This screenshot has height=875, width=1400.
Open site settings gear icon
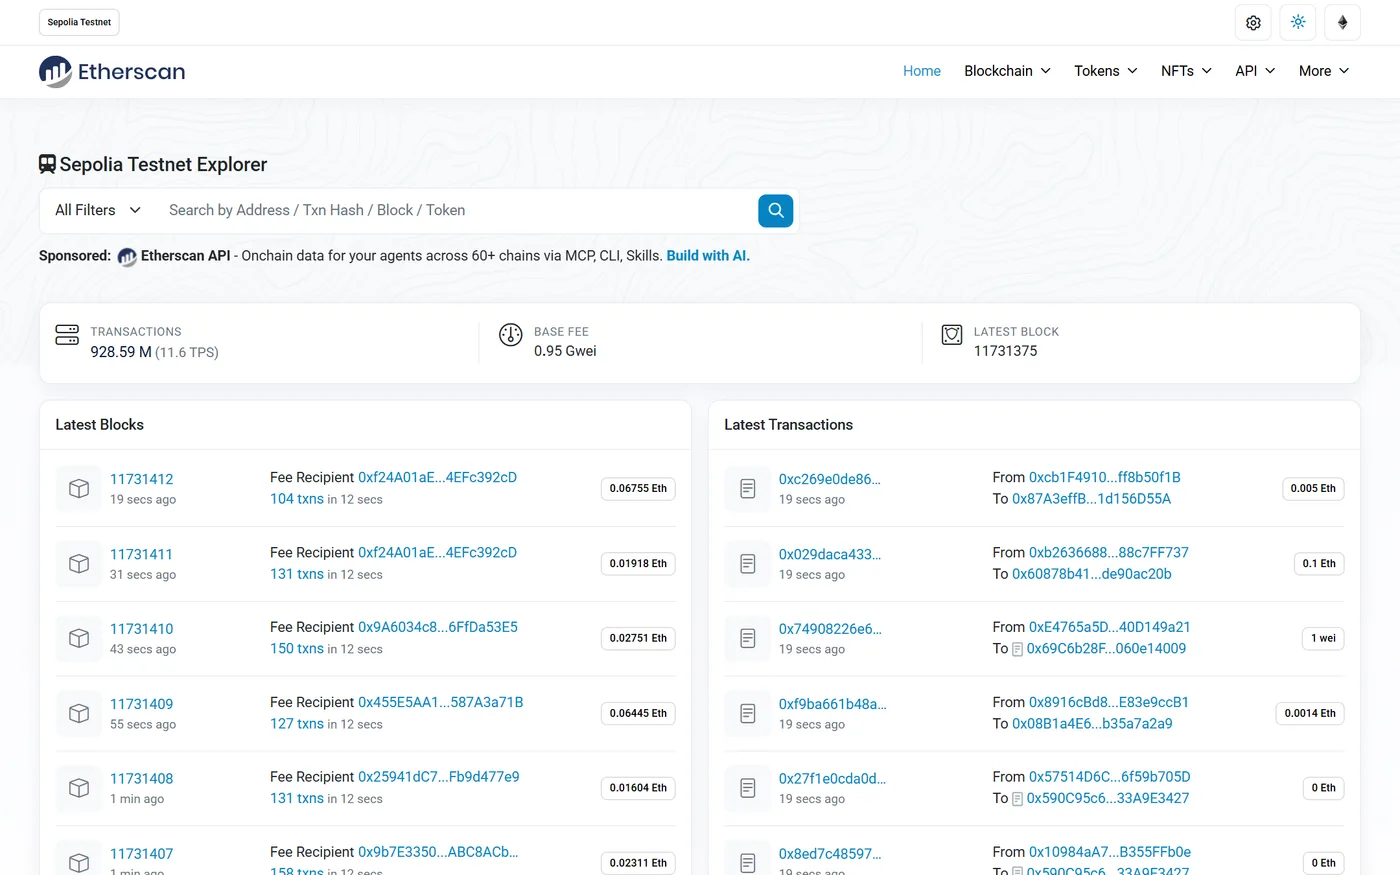(1253, 22)
